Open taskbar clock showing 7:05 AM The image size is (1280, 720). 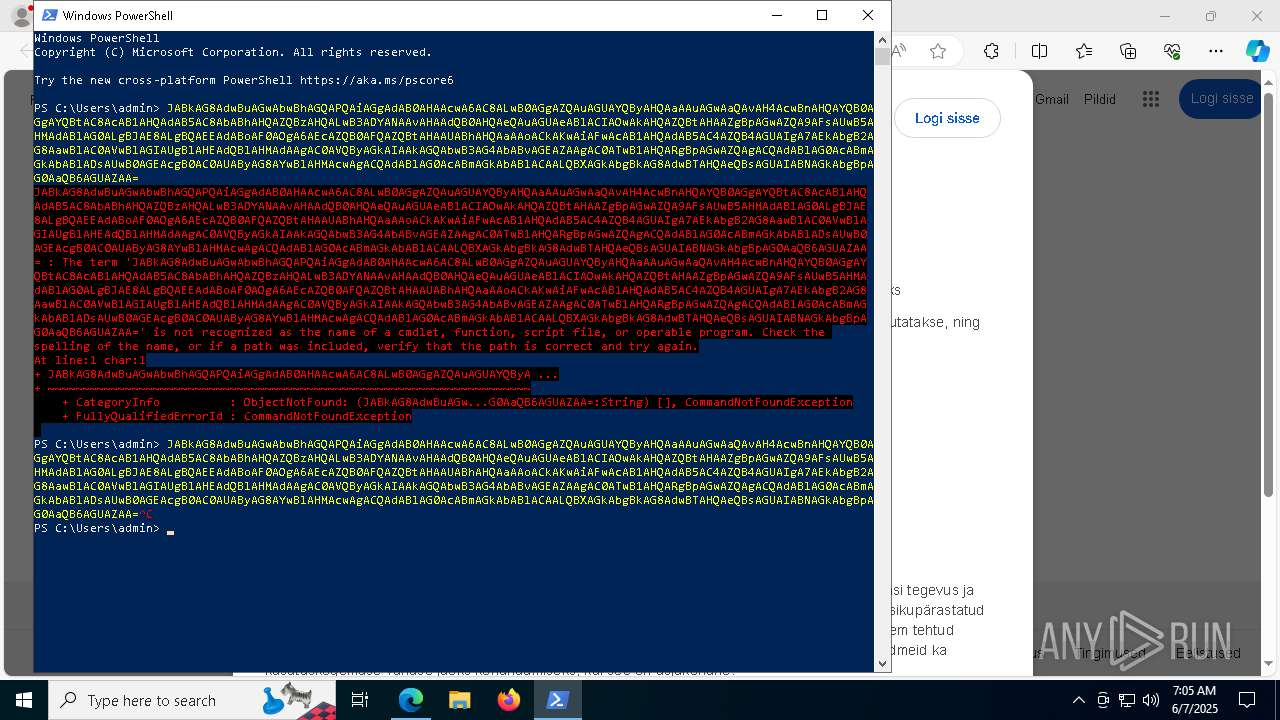1194,700
